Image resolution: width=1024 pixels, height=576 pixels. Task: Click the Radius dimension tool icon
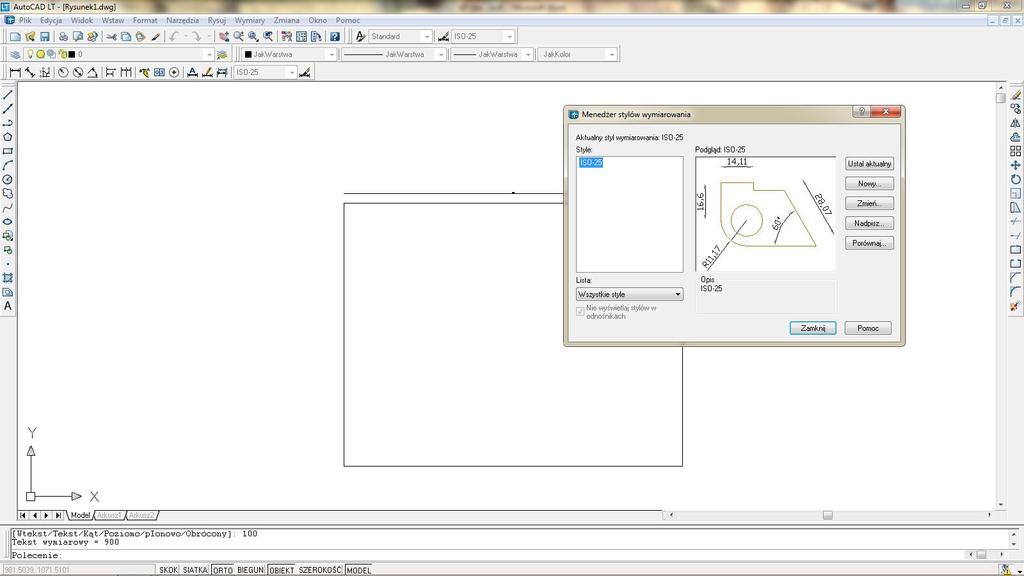63,72
